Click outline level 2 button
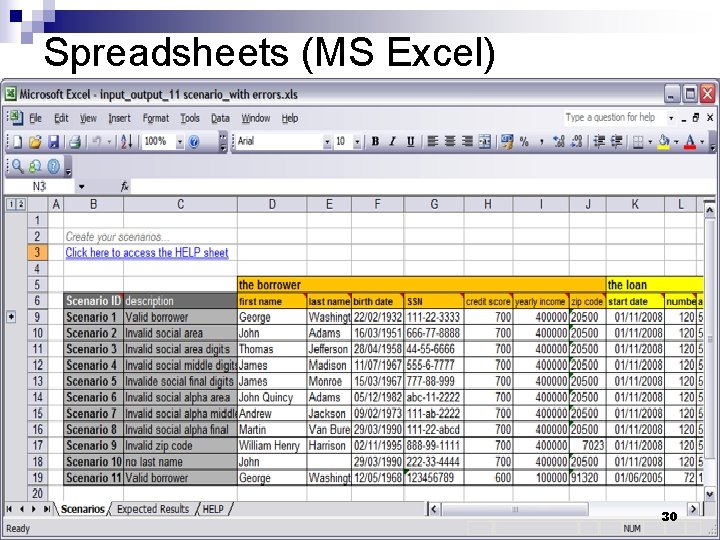720x540 pixels. pos(21,204)
